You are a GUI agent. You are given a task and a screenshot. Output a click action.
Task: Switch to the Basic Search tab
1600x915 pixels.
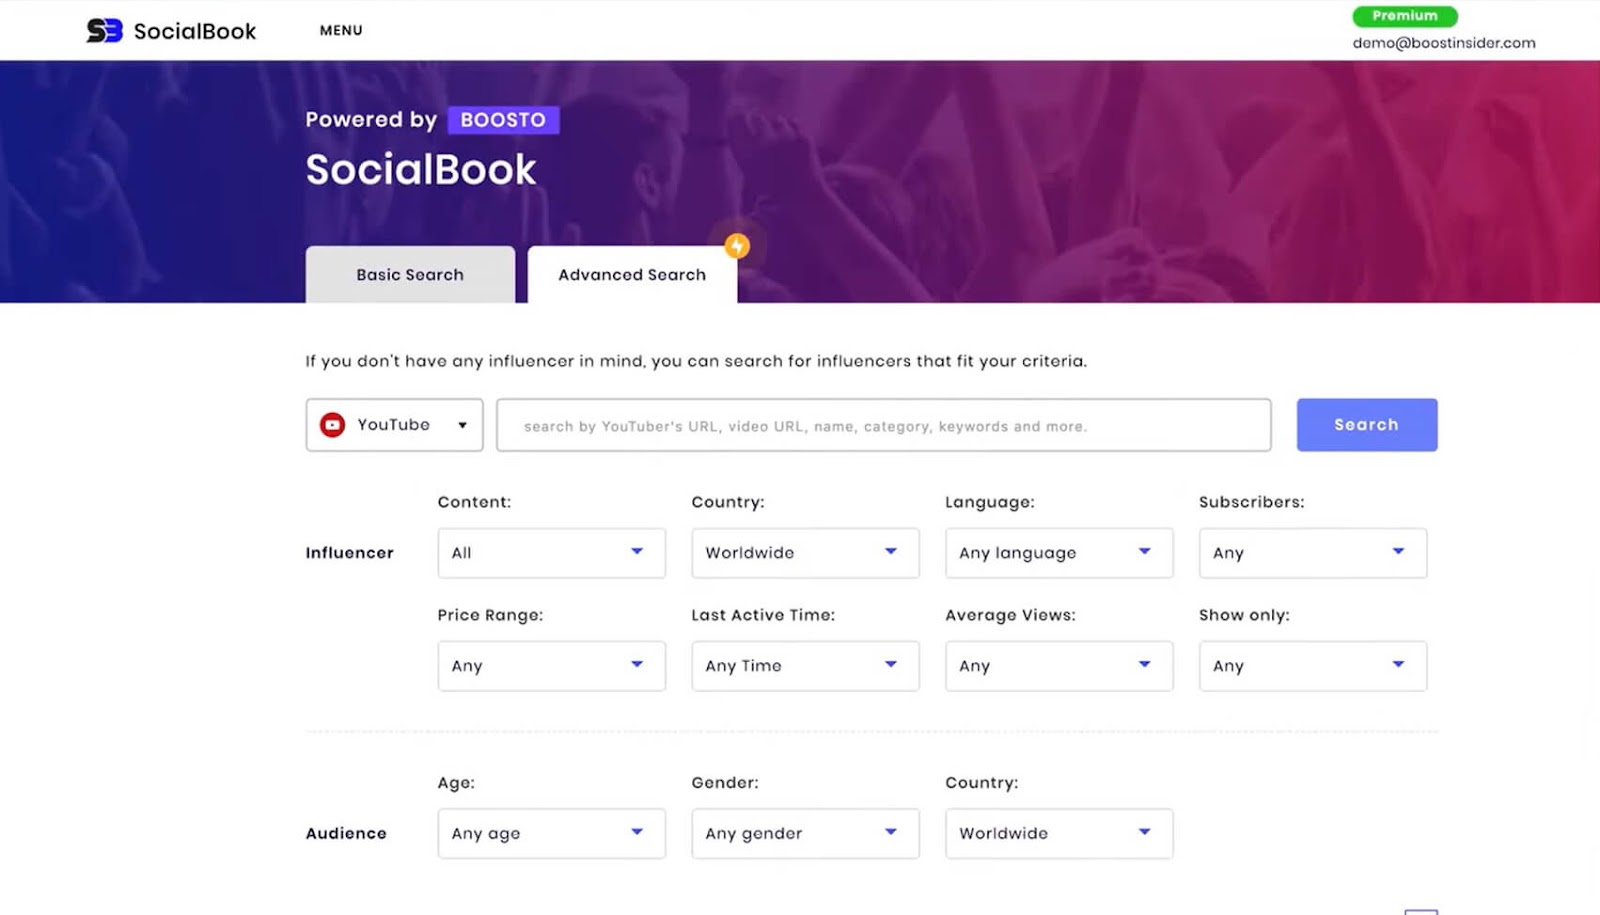tap(410, 274)
